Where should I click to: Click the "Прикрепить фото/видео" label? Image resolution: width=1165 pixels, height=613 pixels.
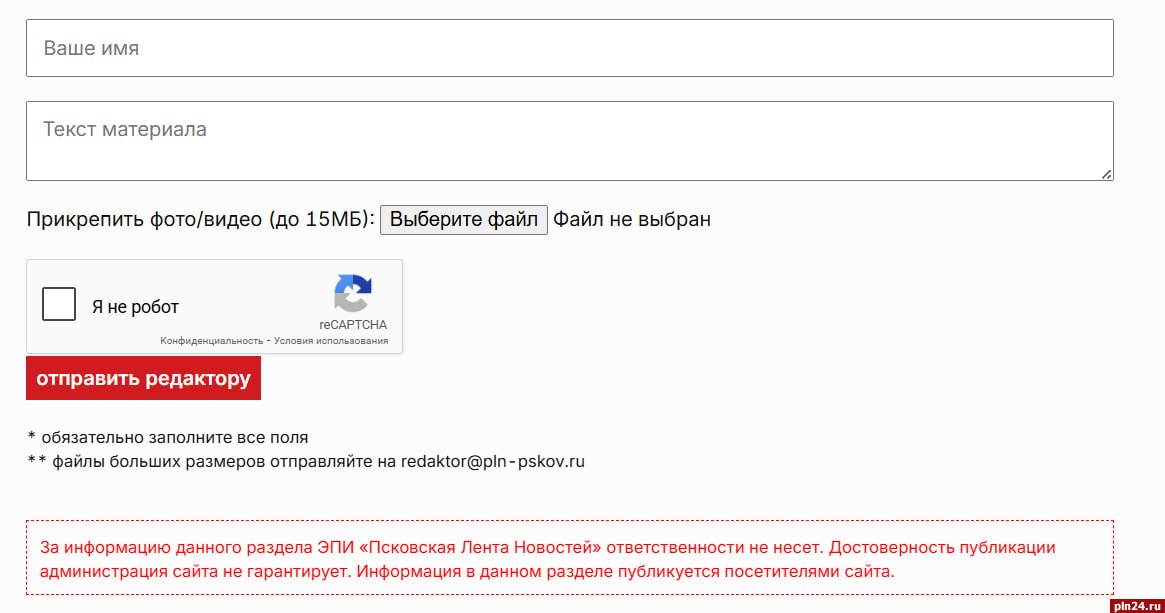pos(145,219)
